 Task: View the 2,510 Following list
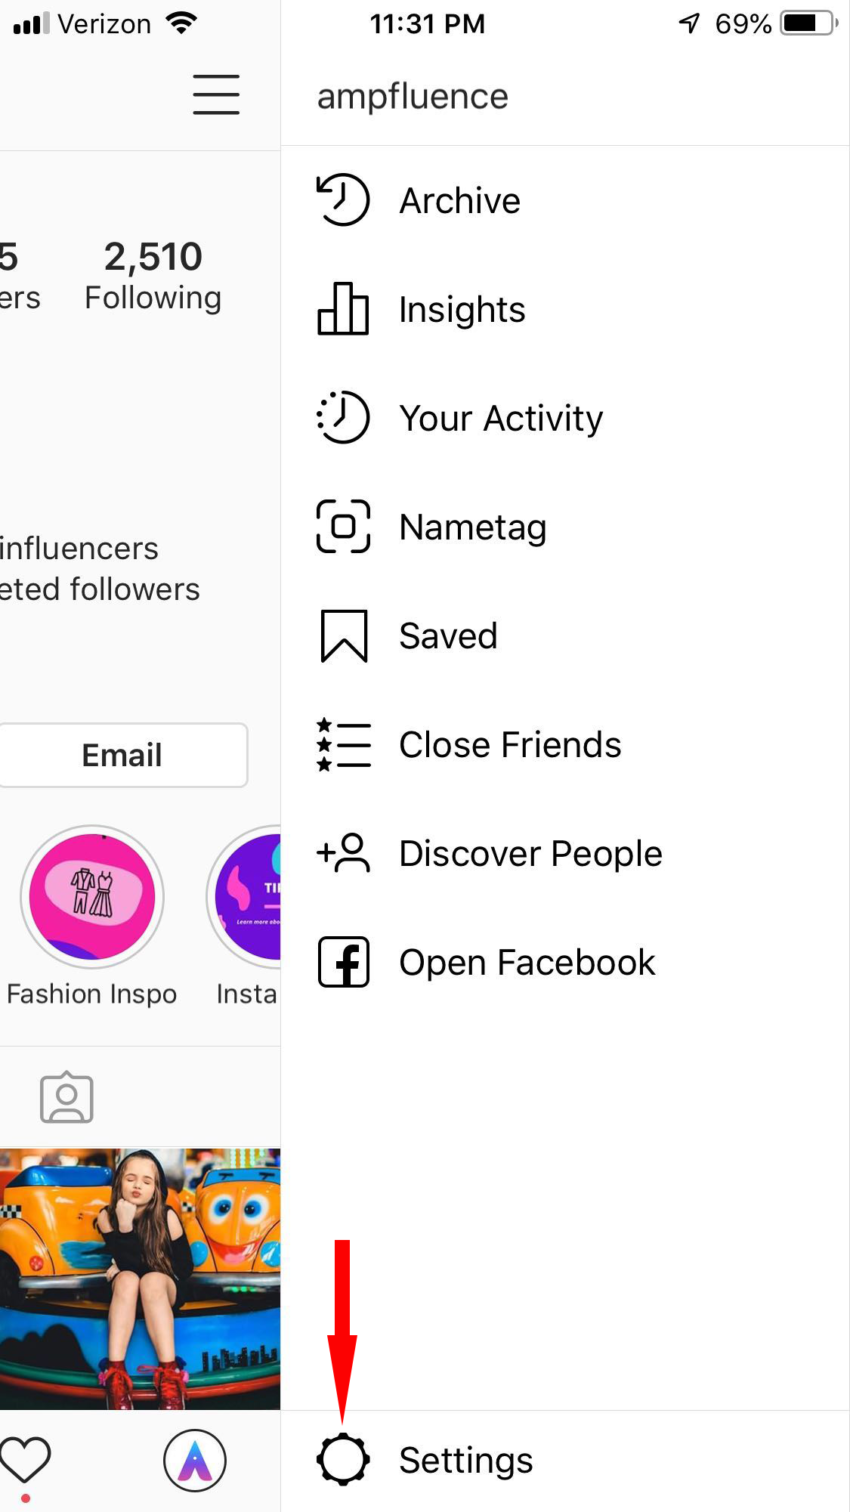click(x=153, y=275)
